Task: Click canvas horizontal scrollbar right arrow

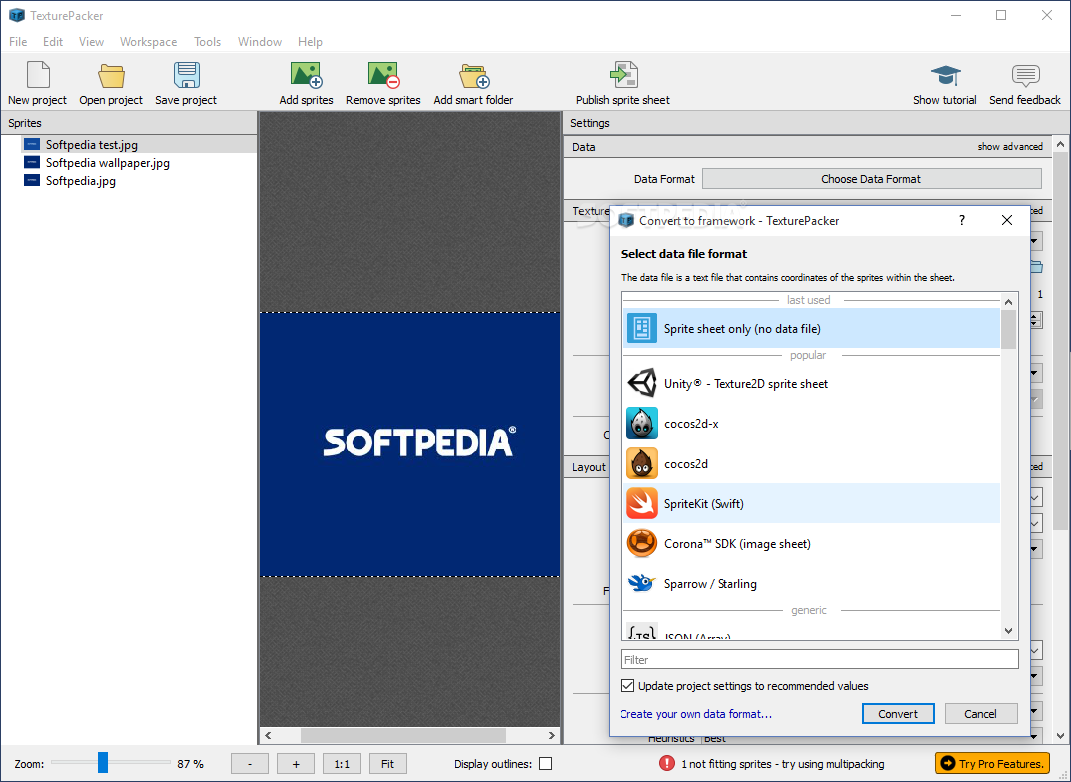Action: pos(551,735)
